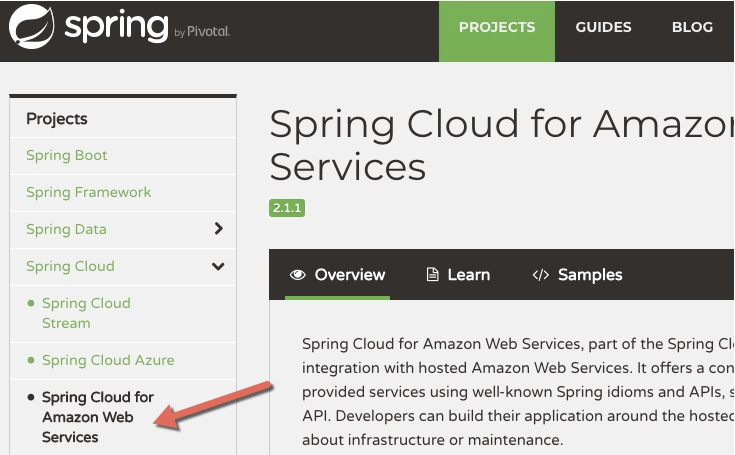Select Spring Cloud Azure in sidebar

point(108,360)
